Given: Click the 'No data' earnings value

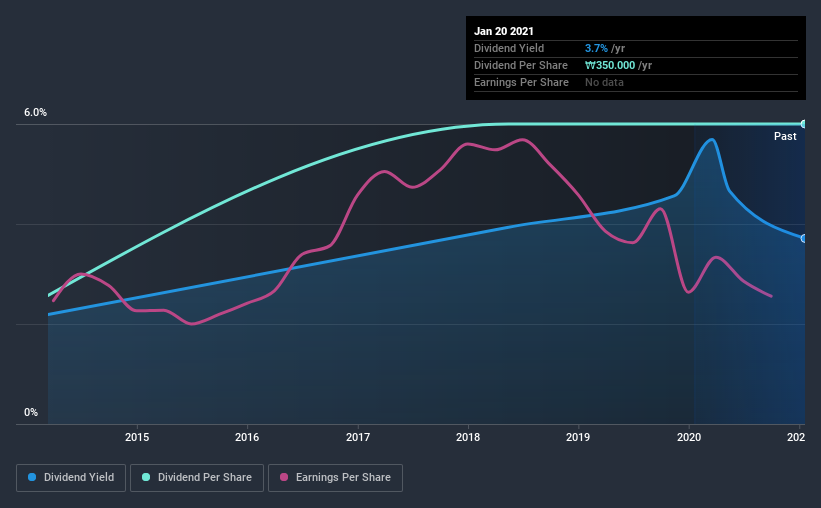Looking at the screenshot, I should 604,82.
